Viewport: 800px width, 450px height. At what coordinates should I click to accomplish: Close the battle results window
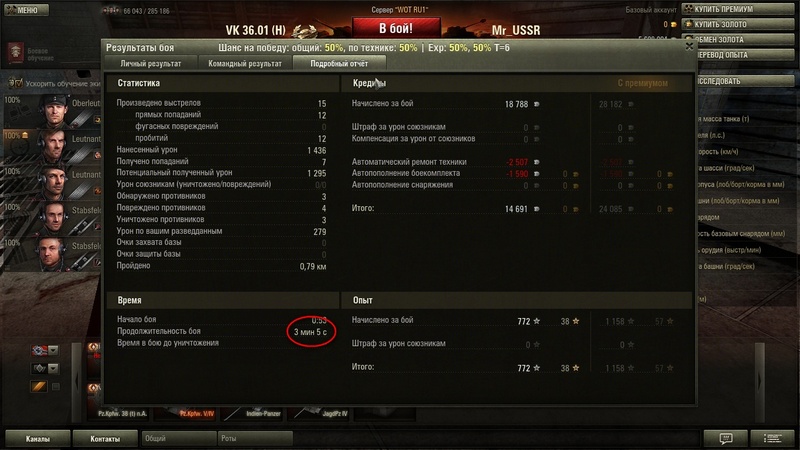point(689,47)
